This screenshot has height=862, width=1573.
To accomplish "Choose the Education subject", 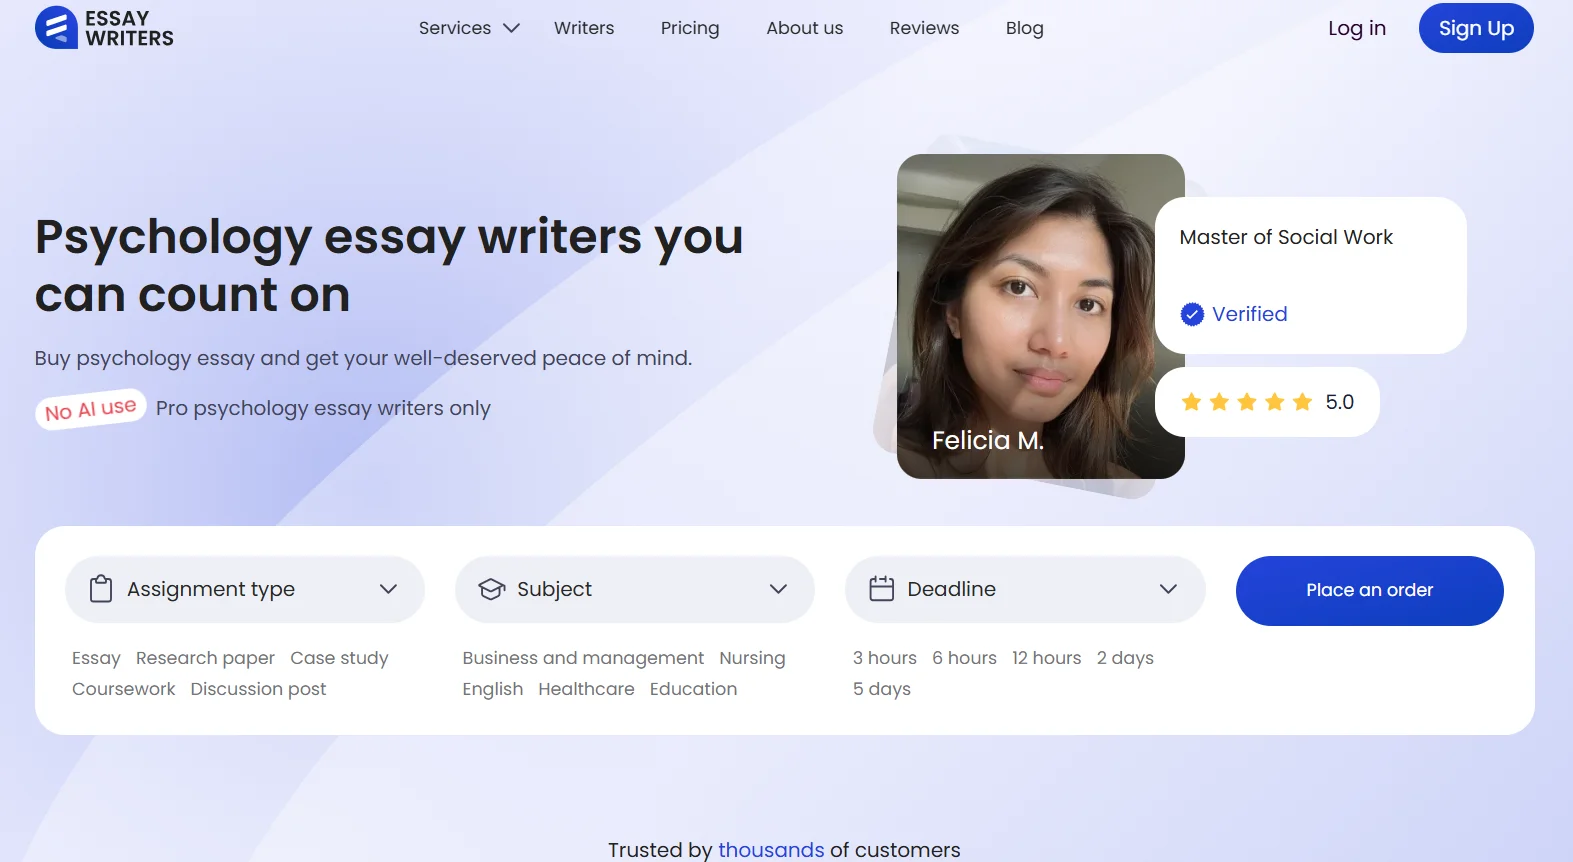I will click(693, 689).
